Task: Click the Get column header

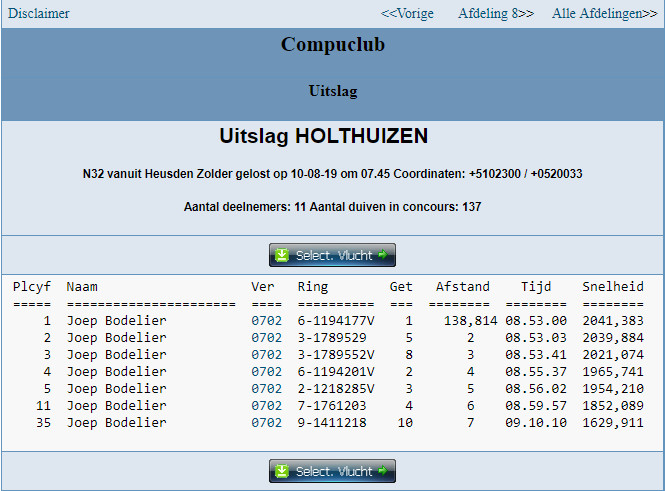Action: tap(401, 287)
